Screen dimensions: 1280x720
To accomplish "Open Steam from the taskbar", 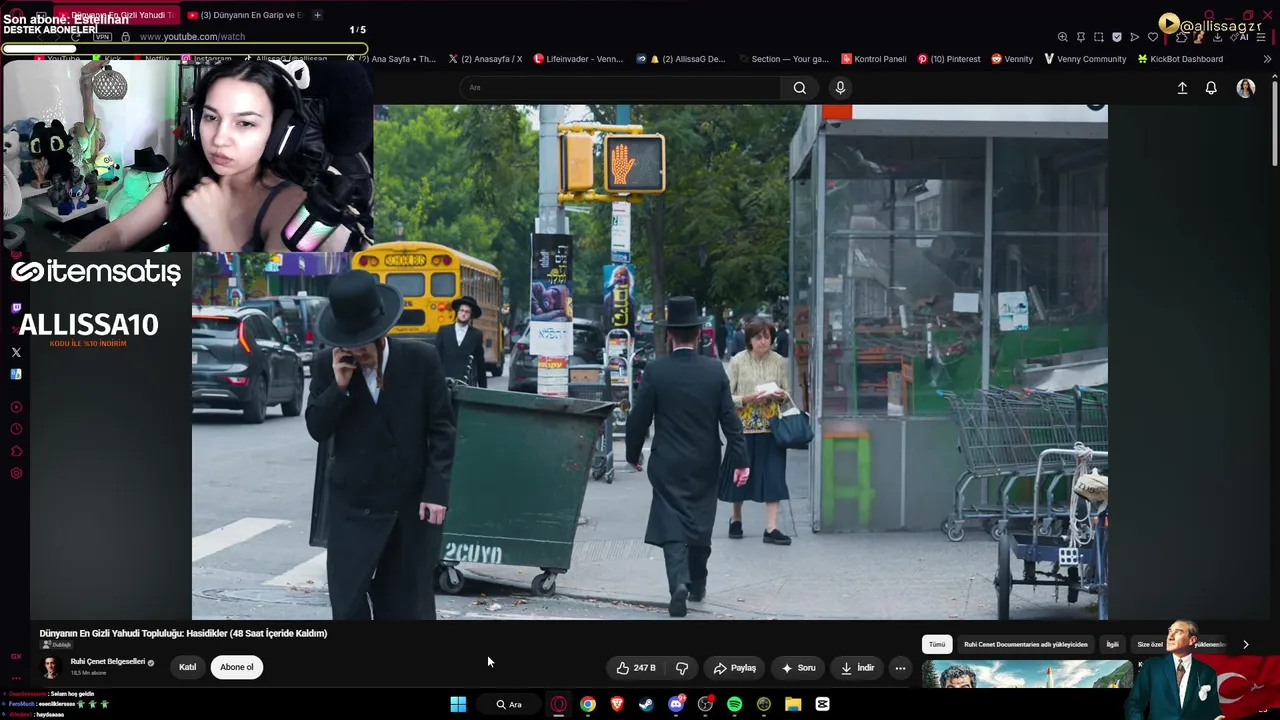I will click(646, 704).
